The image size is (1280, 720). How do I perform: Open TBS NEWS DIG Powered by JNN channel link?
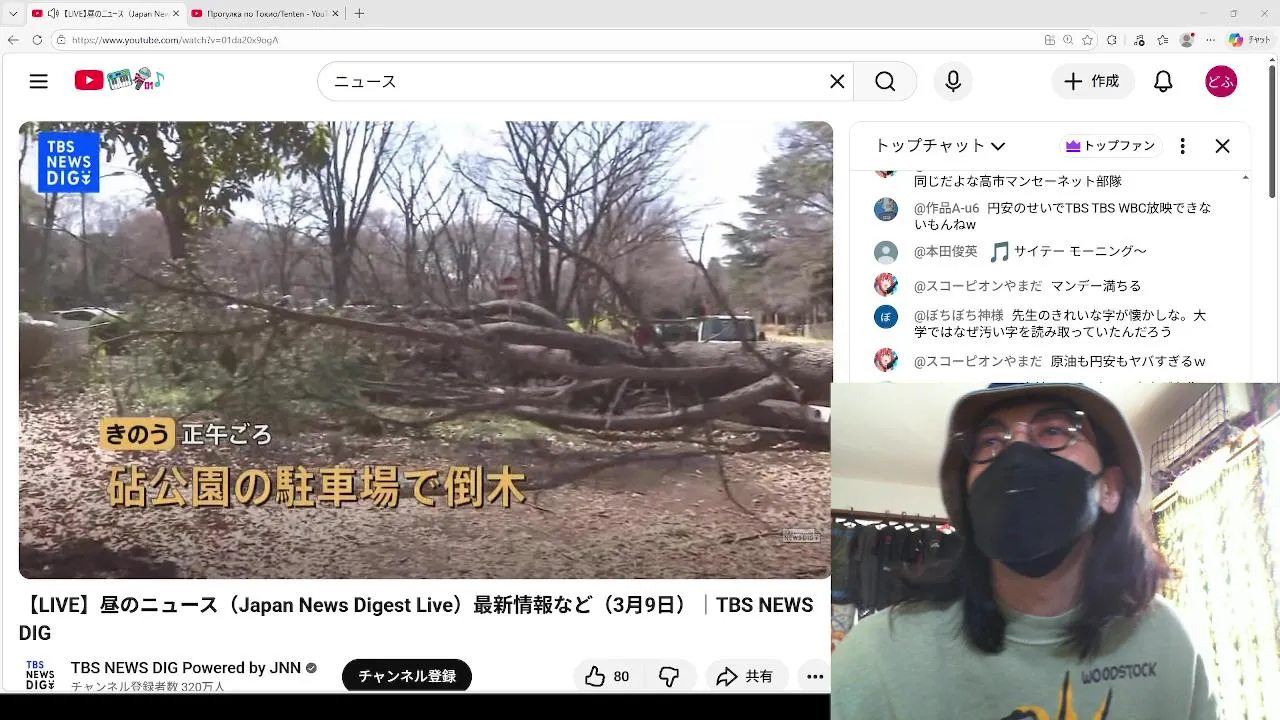tap(186, 668)
